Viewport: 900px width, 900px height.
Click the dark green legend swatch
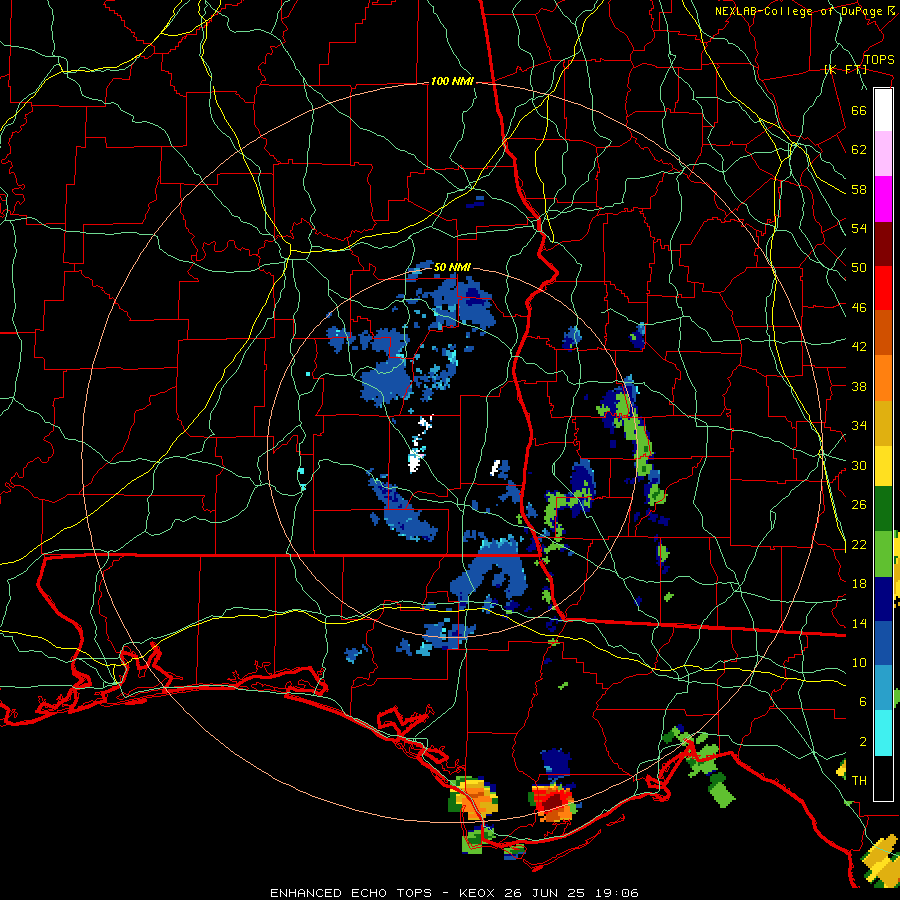pyautogui.click(x=883, y=509)
